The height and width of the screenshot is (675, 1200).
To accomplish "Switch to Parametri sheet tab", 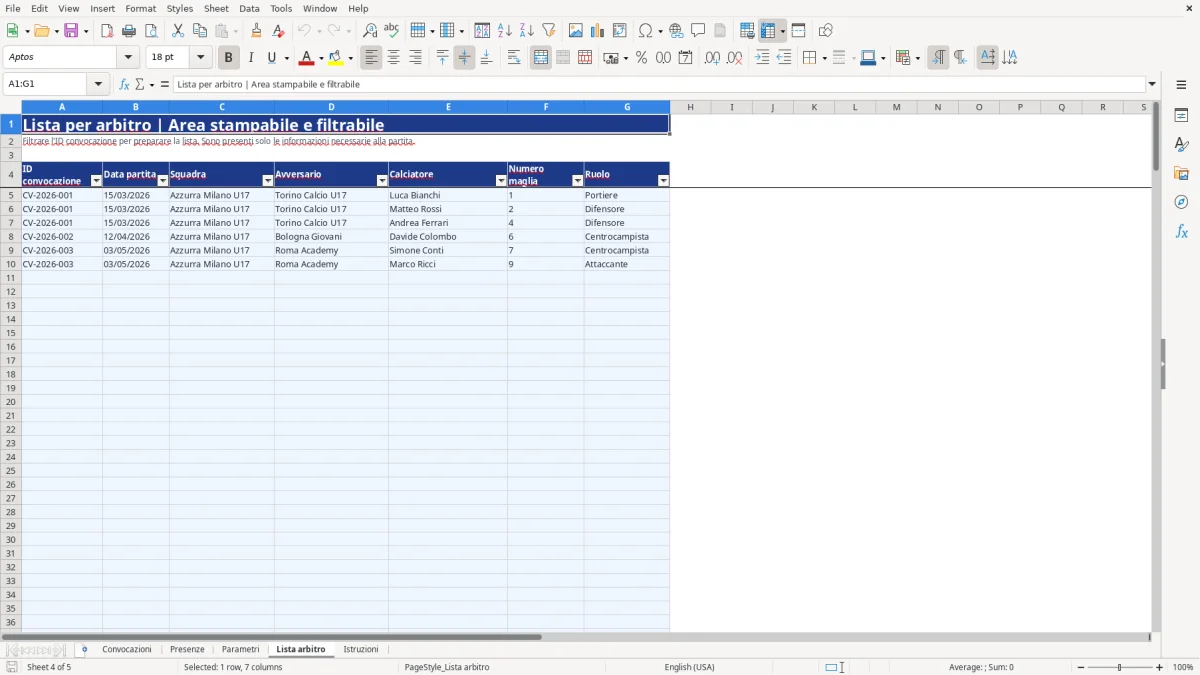I will [240, 649].
